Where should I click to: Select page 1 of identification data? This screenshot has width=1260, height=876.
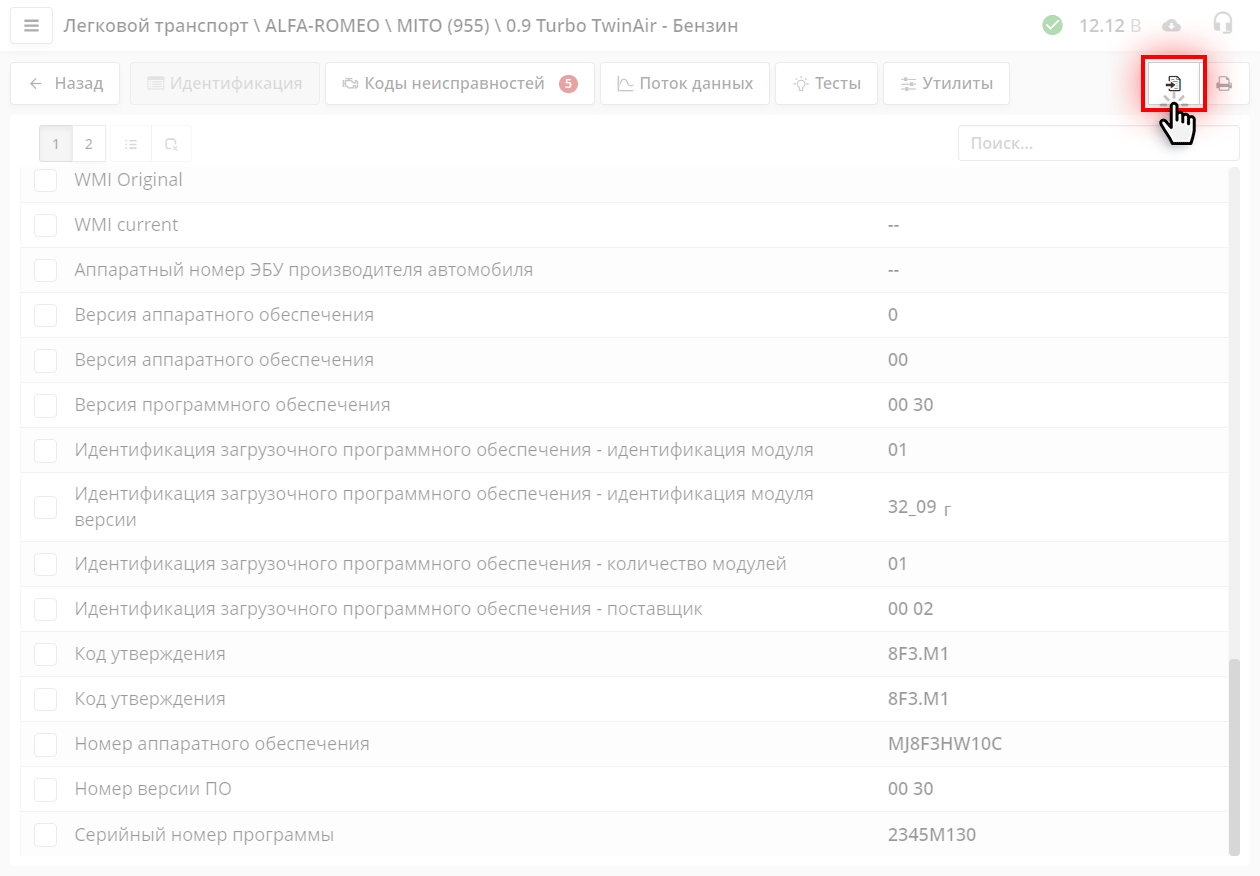(x=56, y=143)
